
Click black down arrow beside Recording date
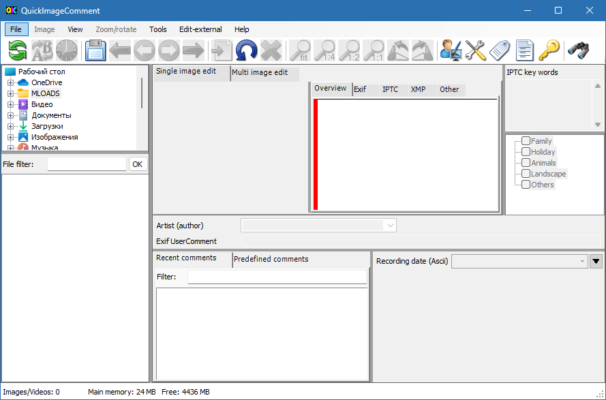596,261
